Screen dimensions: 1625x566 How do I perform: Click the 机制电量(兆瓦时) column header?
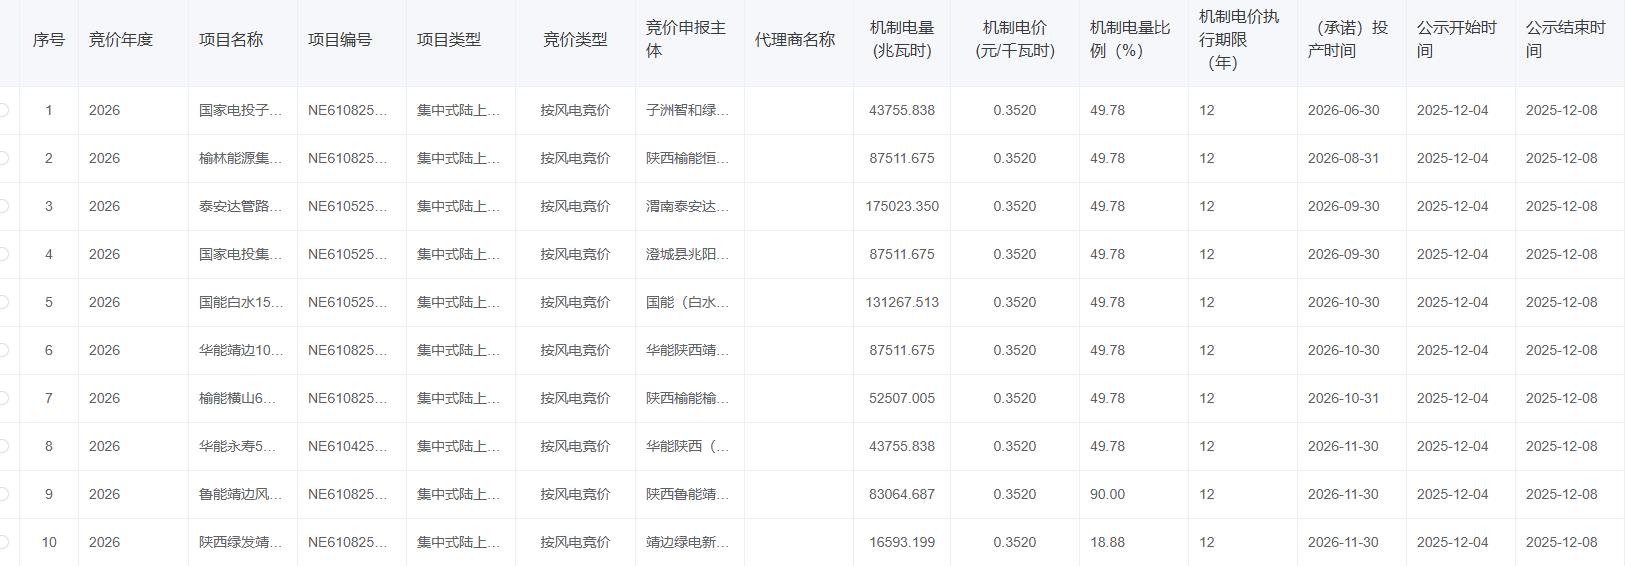pos(901,40)
